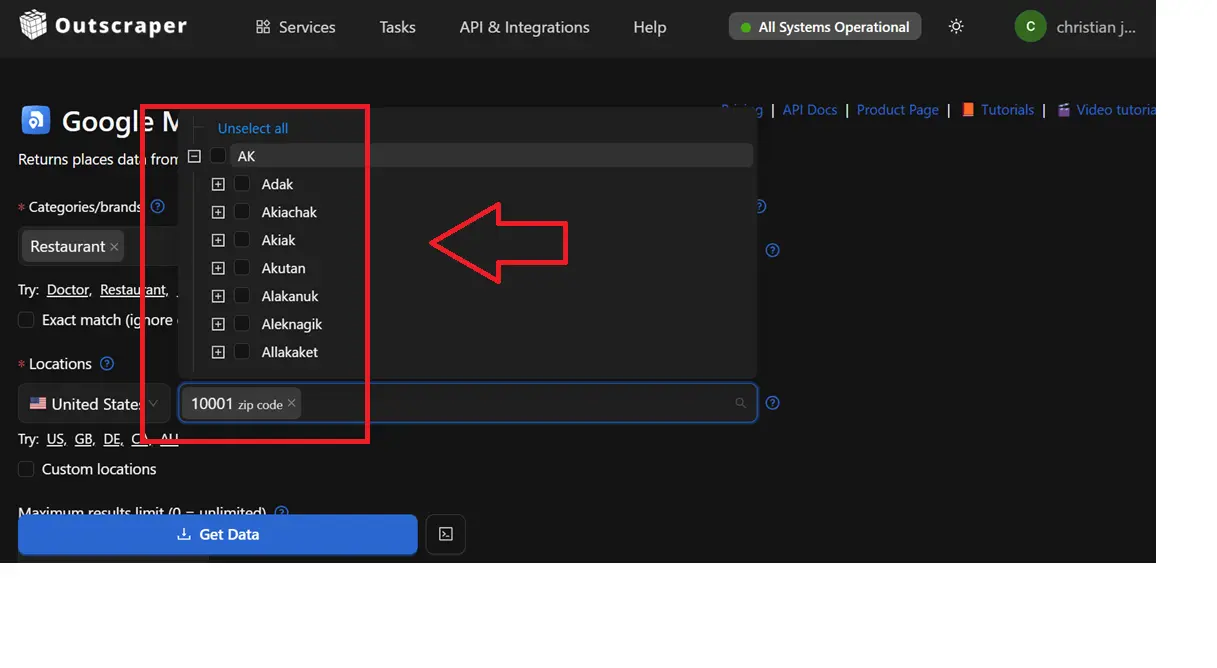Enable the Custom locations checkbox
This screenshot has height=668, width=1217.
click(x=26, y=470)
